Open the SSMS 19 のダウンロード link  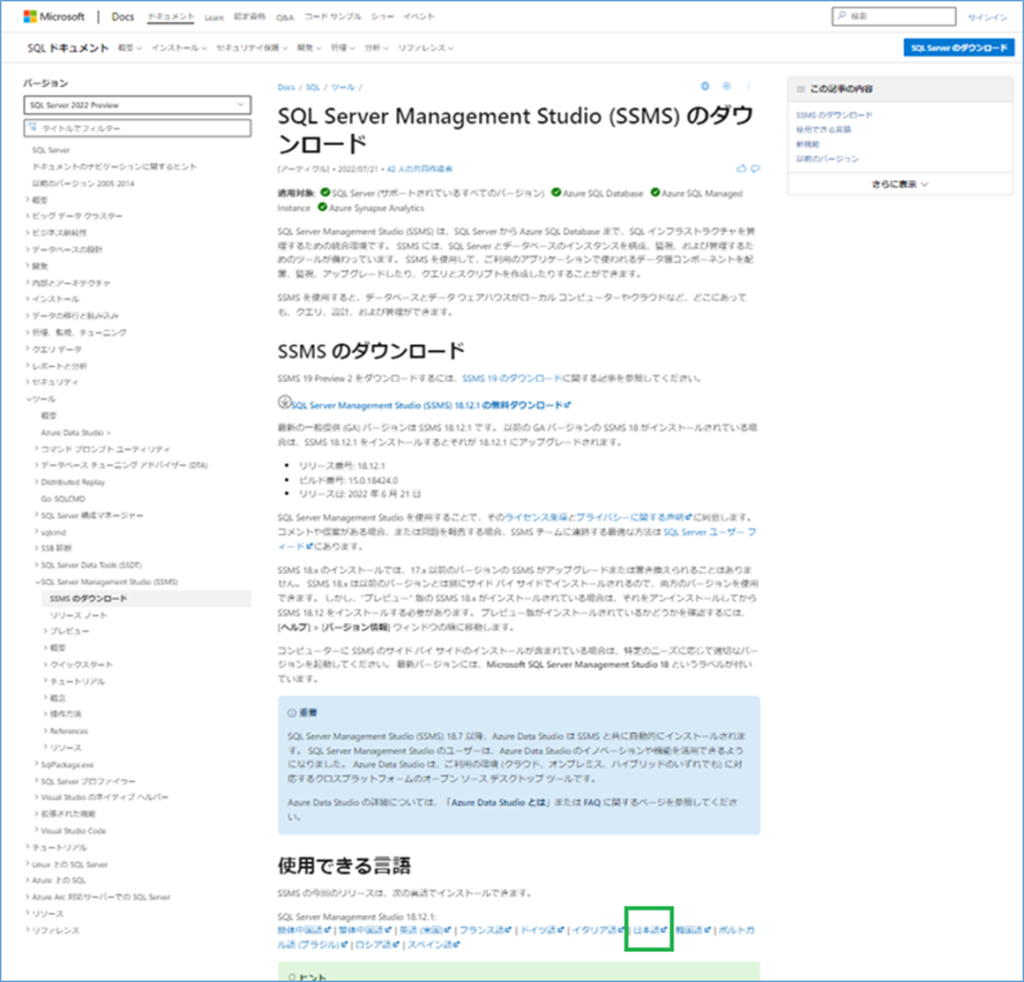pyautogui.click(x=511, y=378)
